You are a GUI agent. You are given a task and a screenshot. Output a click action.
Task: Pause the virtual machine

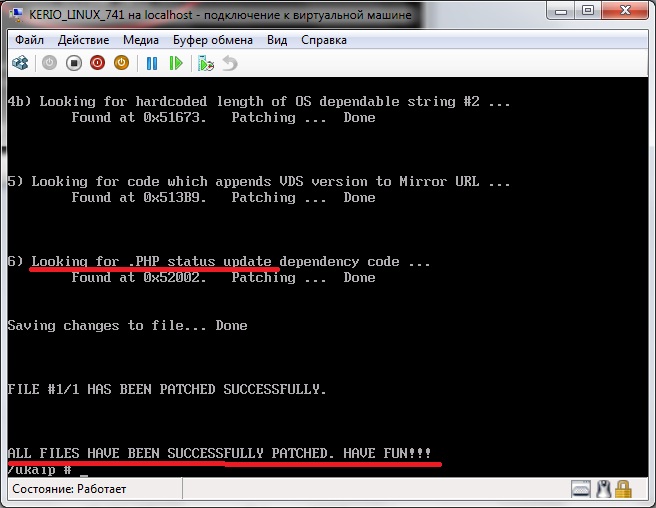point(152,63)
